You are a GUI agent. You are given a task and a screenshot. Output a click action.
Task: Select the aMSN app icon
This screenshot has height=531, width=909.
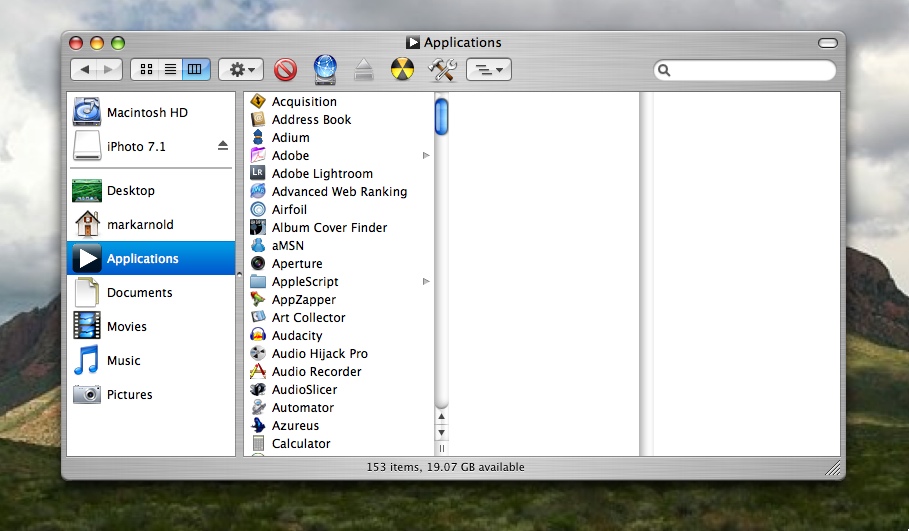[258, 245]
